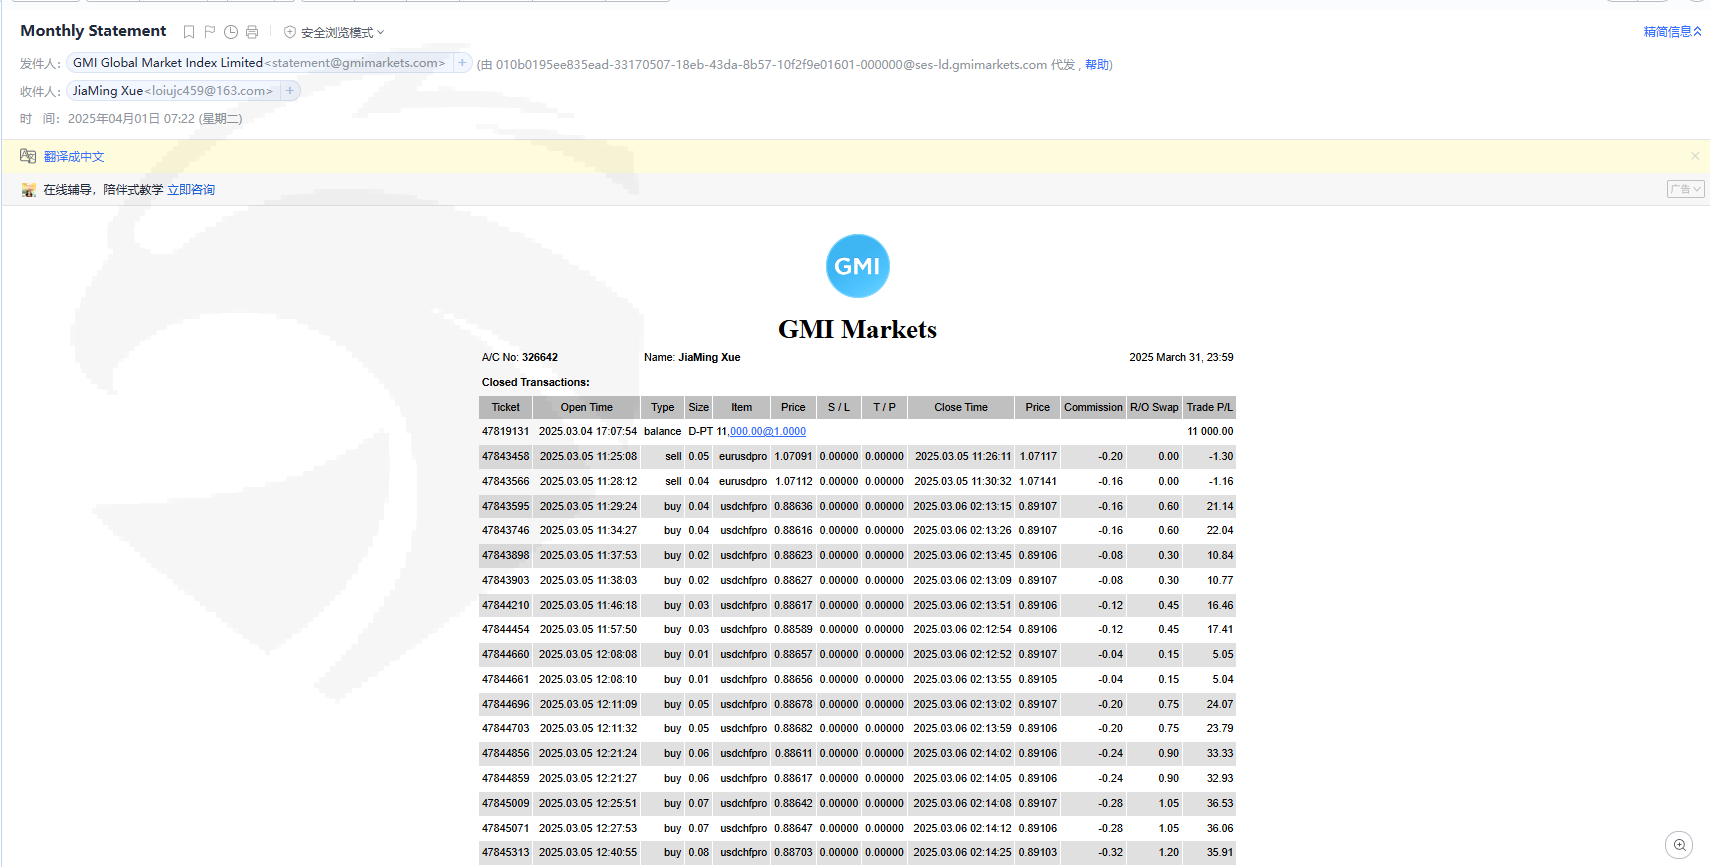
Task: Click the shield icon beside 安全浏览模式
Action: click(290, 32)
